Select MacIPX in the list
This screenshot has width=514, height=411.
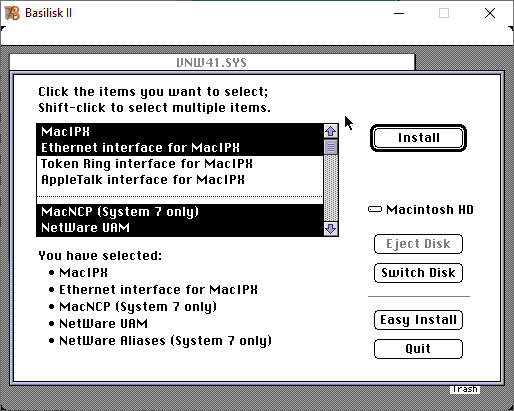coord(180,132)
